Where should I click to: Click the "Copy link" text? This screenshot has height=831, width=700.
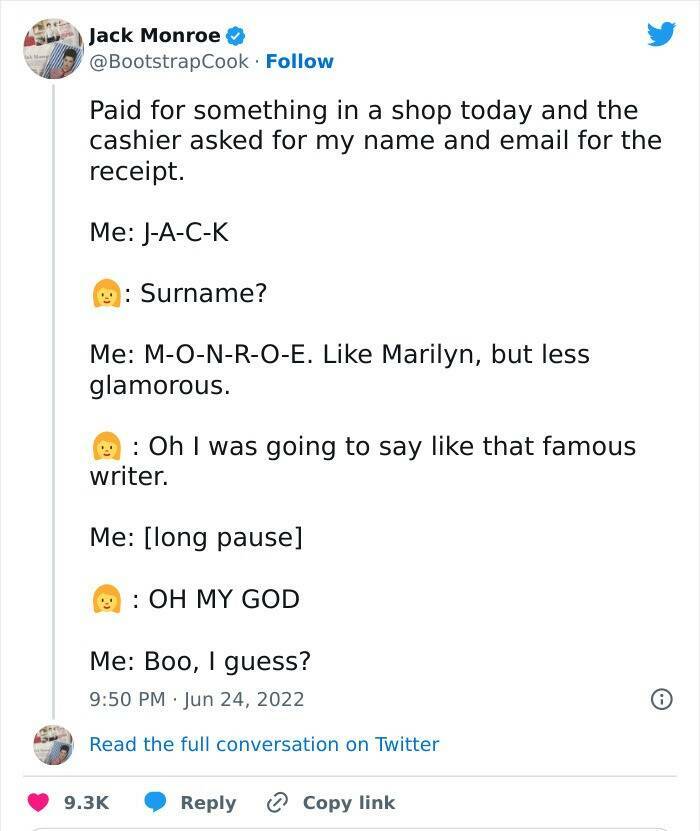click(x=348, y=803)
